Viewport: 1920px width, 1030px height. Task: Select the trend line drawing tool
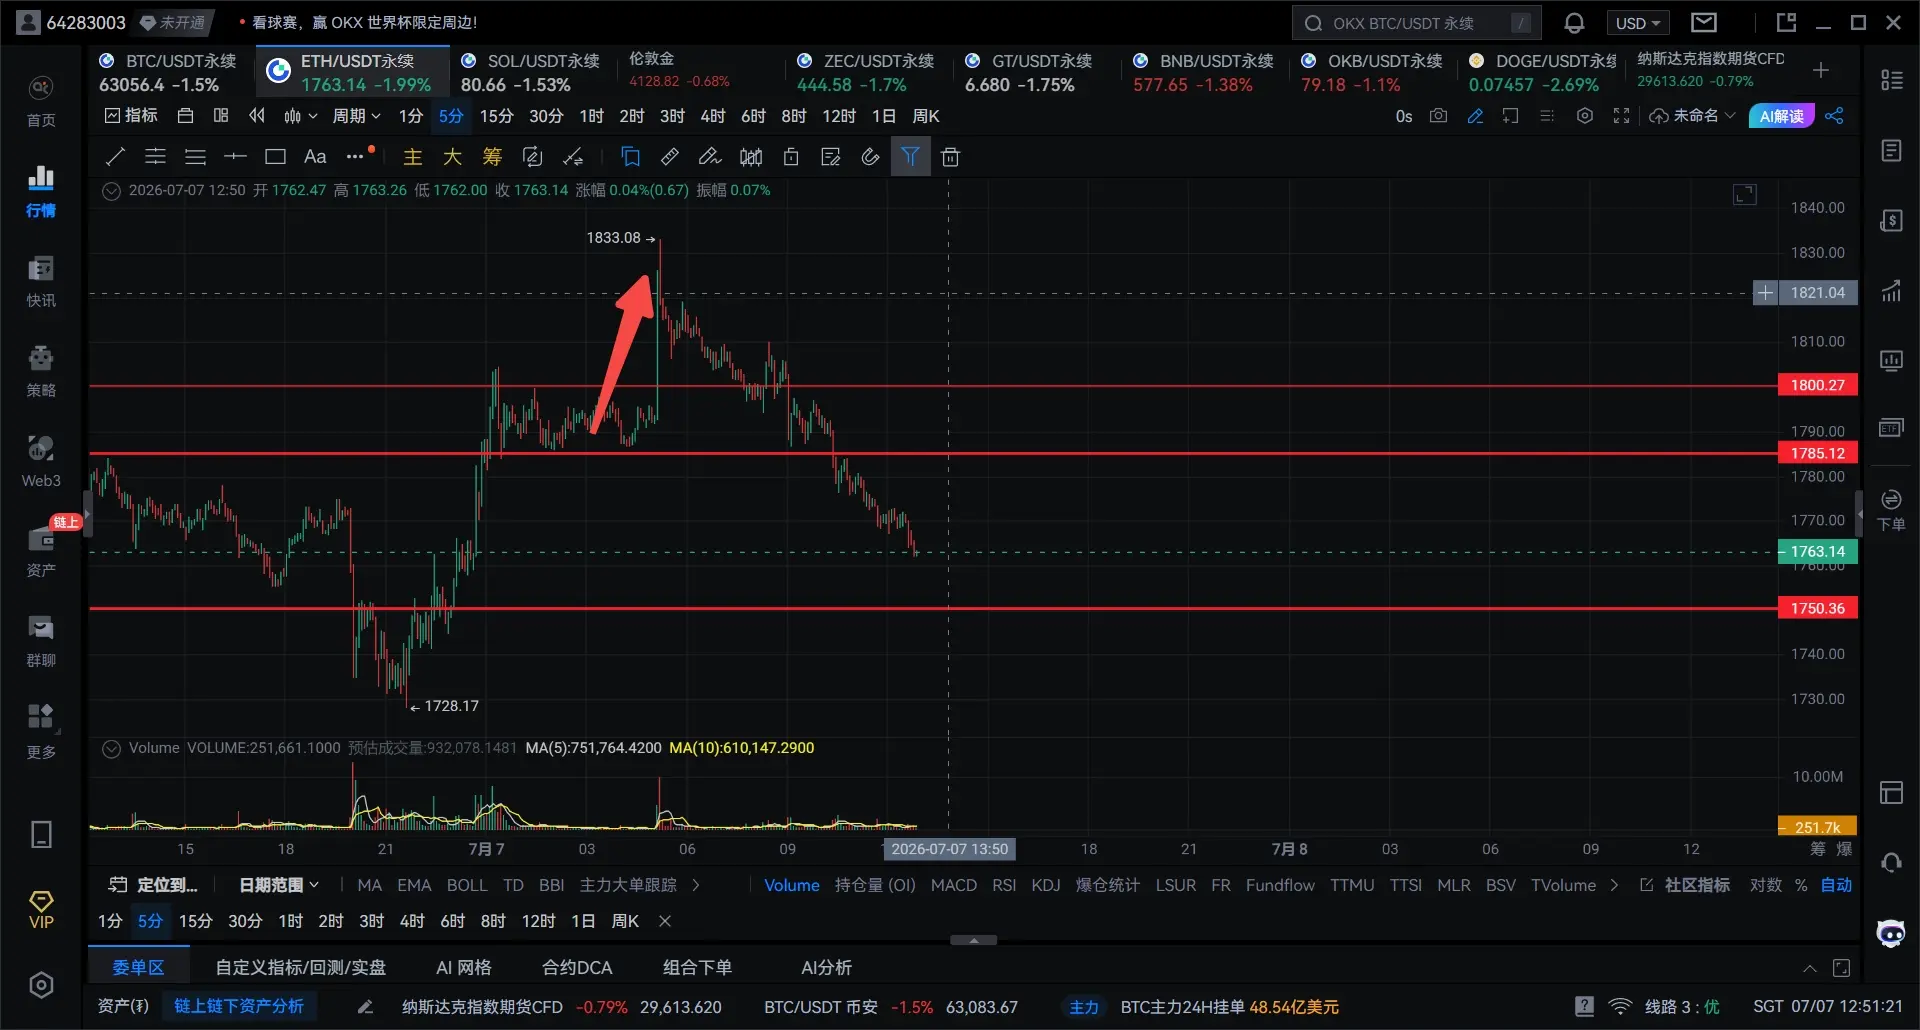coord(115,156)
